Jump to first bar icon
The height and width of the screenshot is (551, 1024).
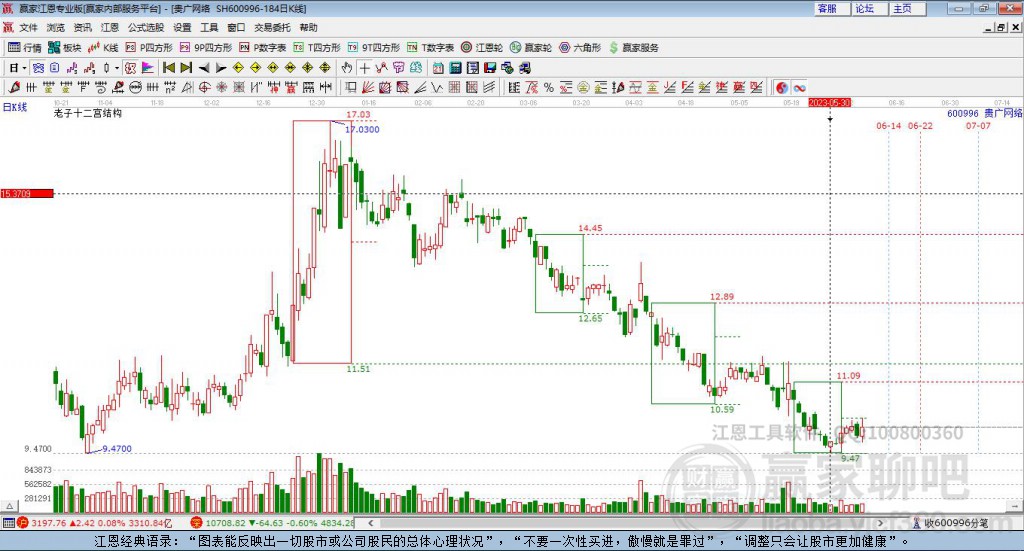point(169,68)
